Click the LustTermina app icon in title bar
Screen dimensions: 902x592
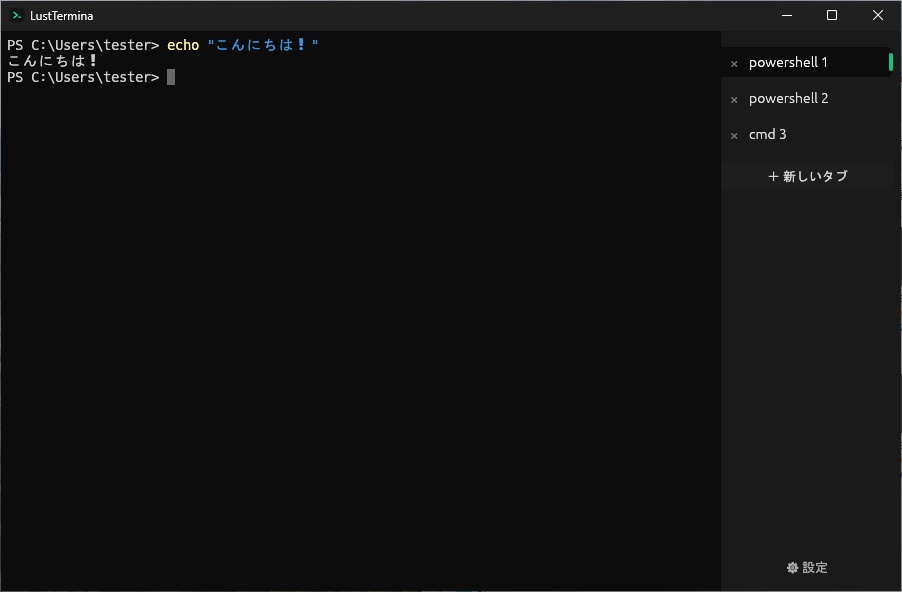point(17,16)
